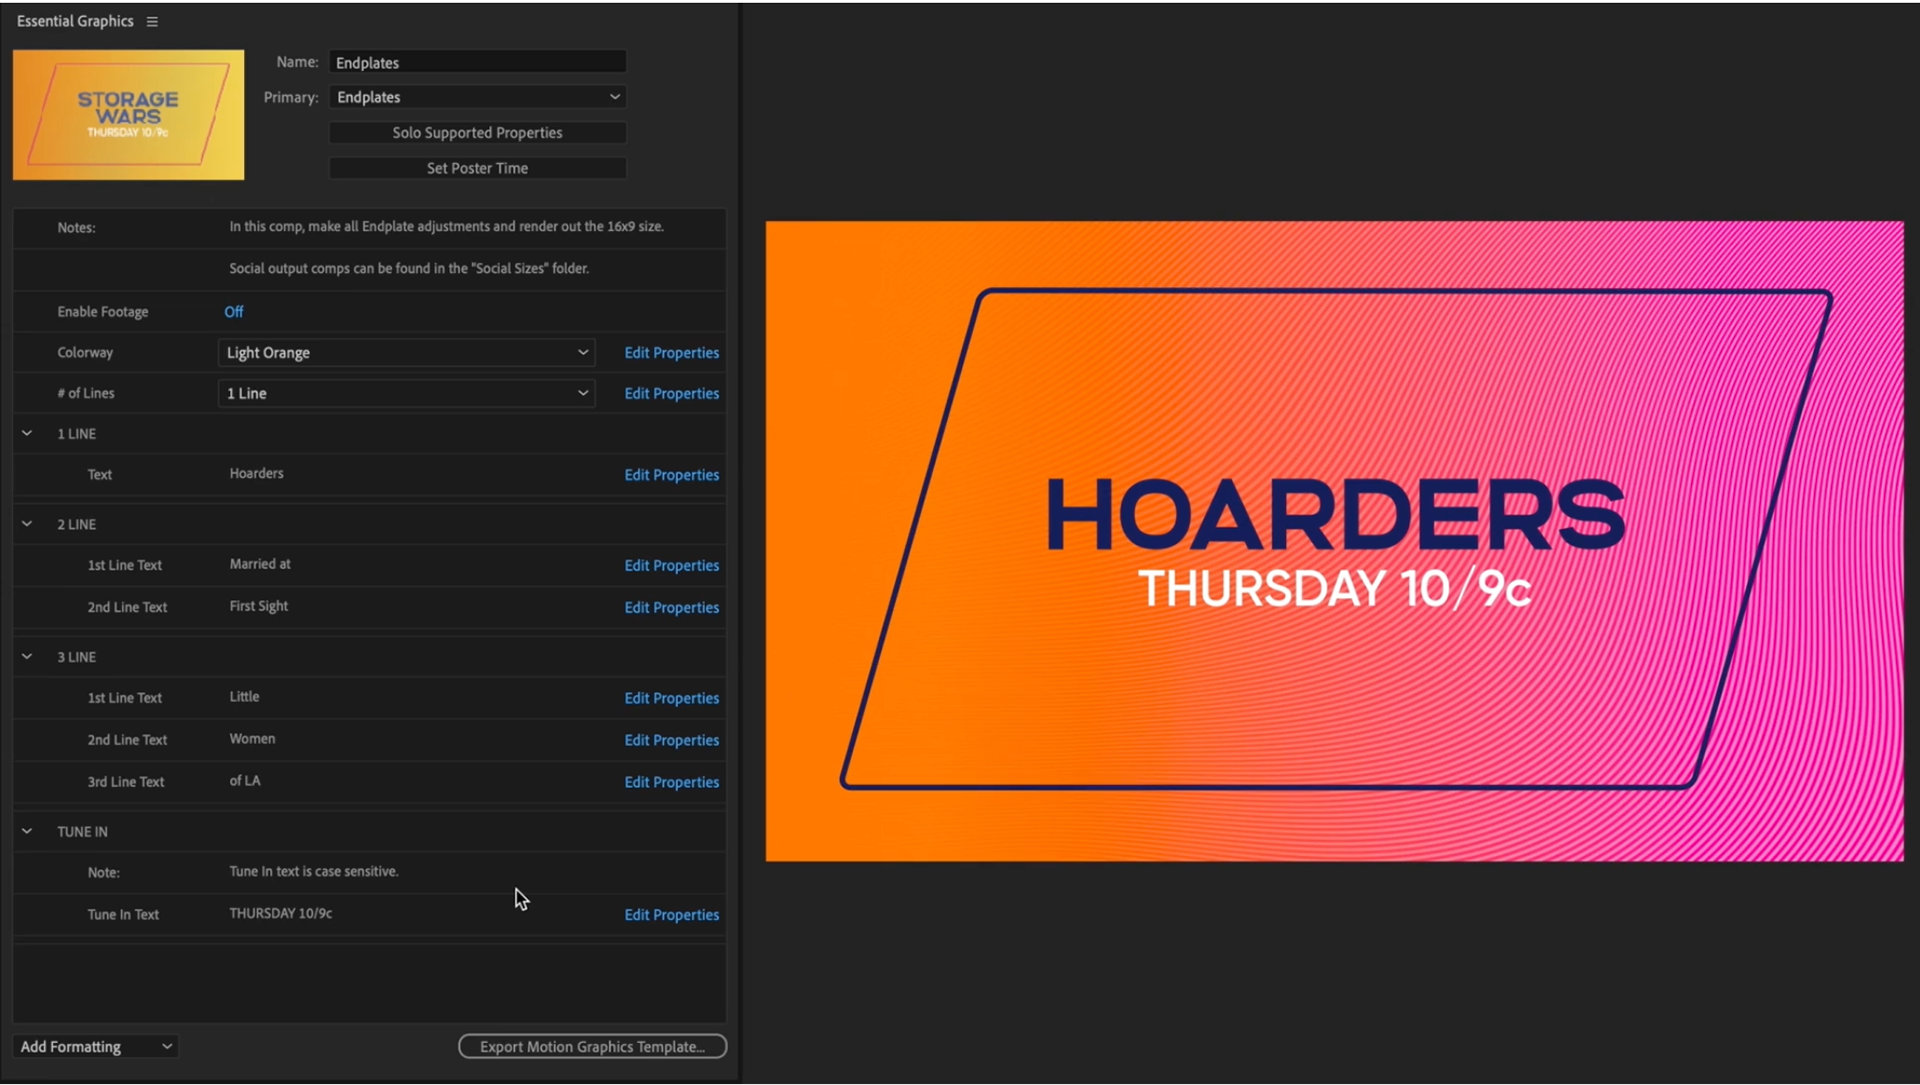
Task: Click the Set Poster Time button
Action: [x=477, y=168]
